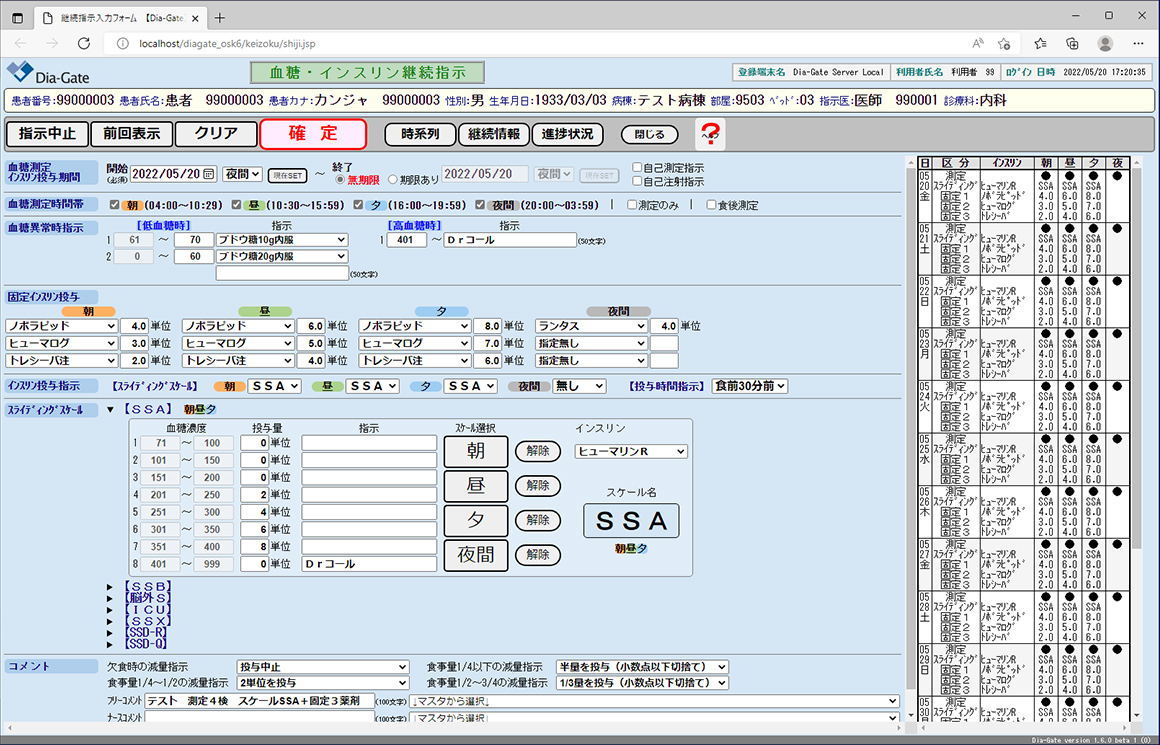Enable the 食後測定 checkbox
This screenshot has width=1160, height=745.
[x=711, y=205]
